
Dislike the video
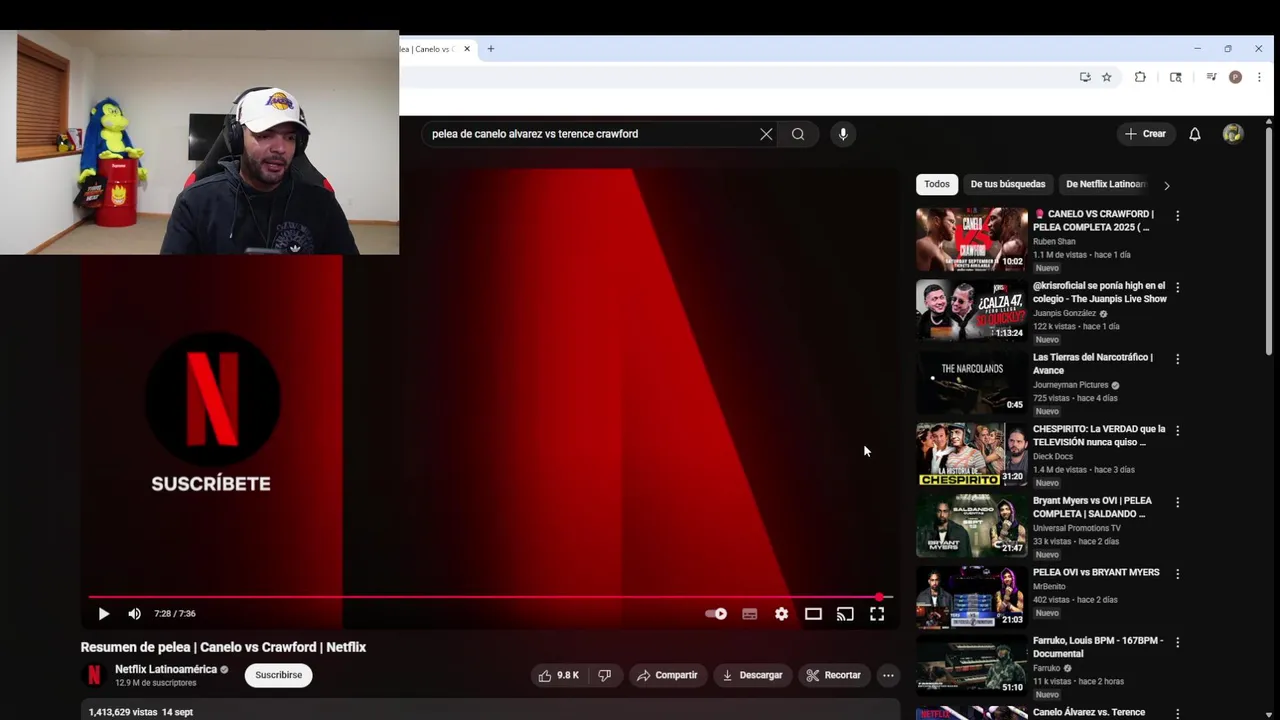[604, 675]
